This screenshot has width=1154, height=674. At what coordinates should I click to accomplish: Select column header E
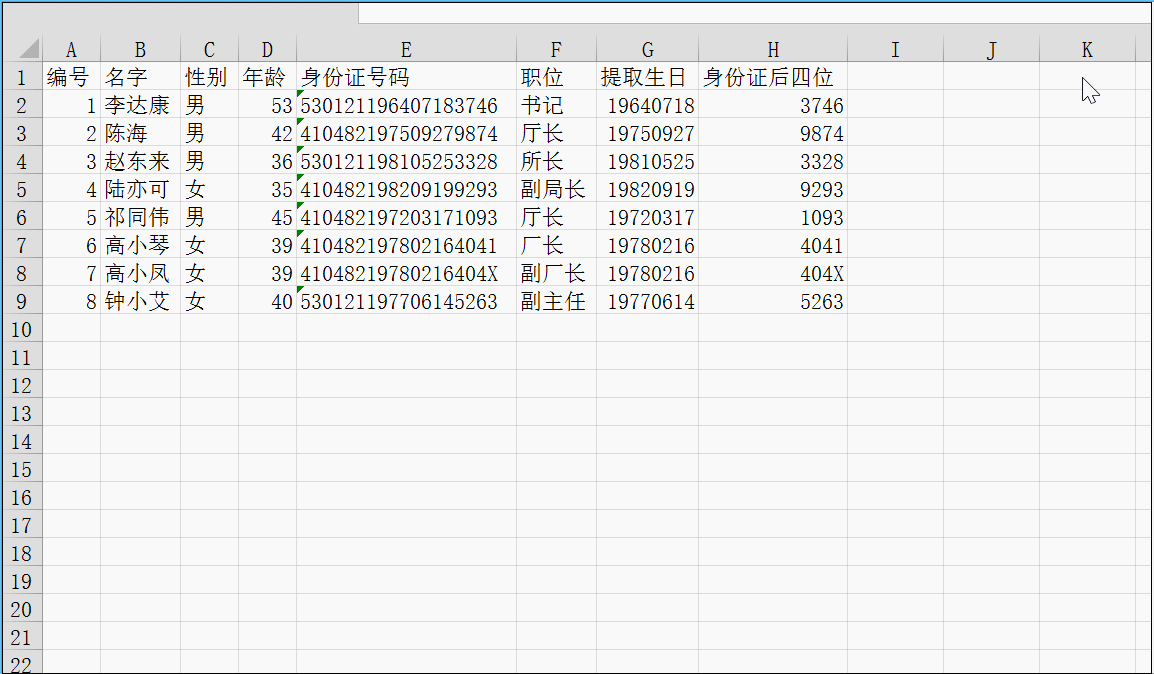pos(405,48)
